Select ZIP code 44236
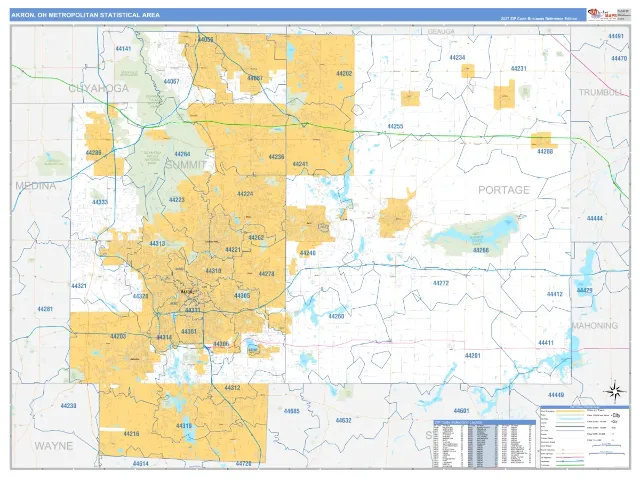The width and height of the screenshot is (640, 480). tap(276, 157)
